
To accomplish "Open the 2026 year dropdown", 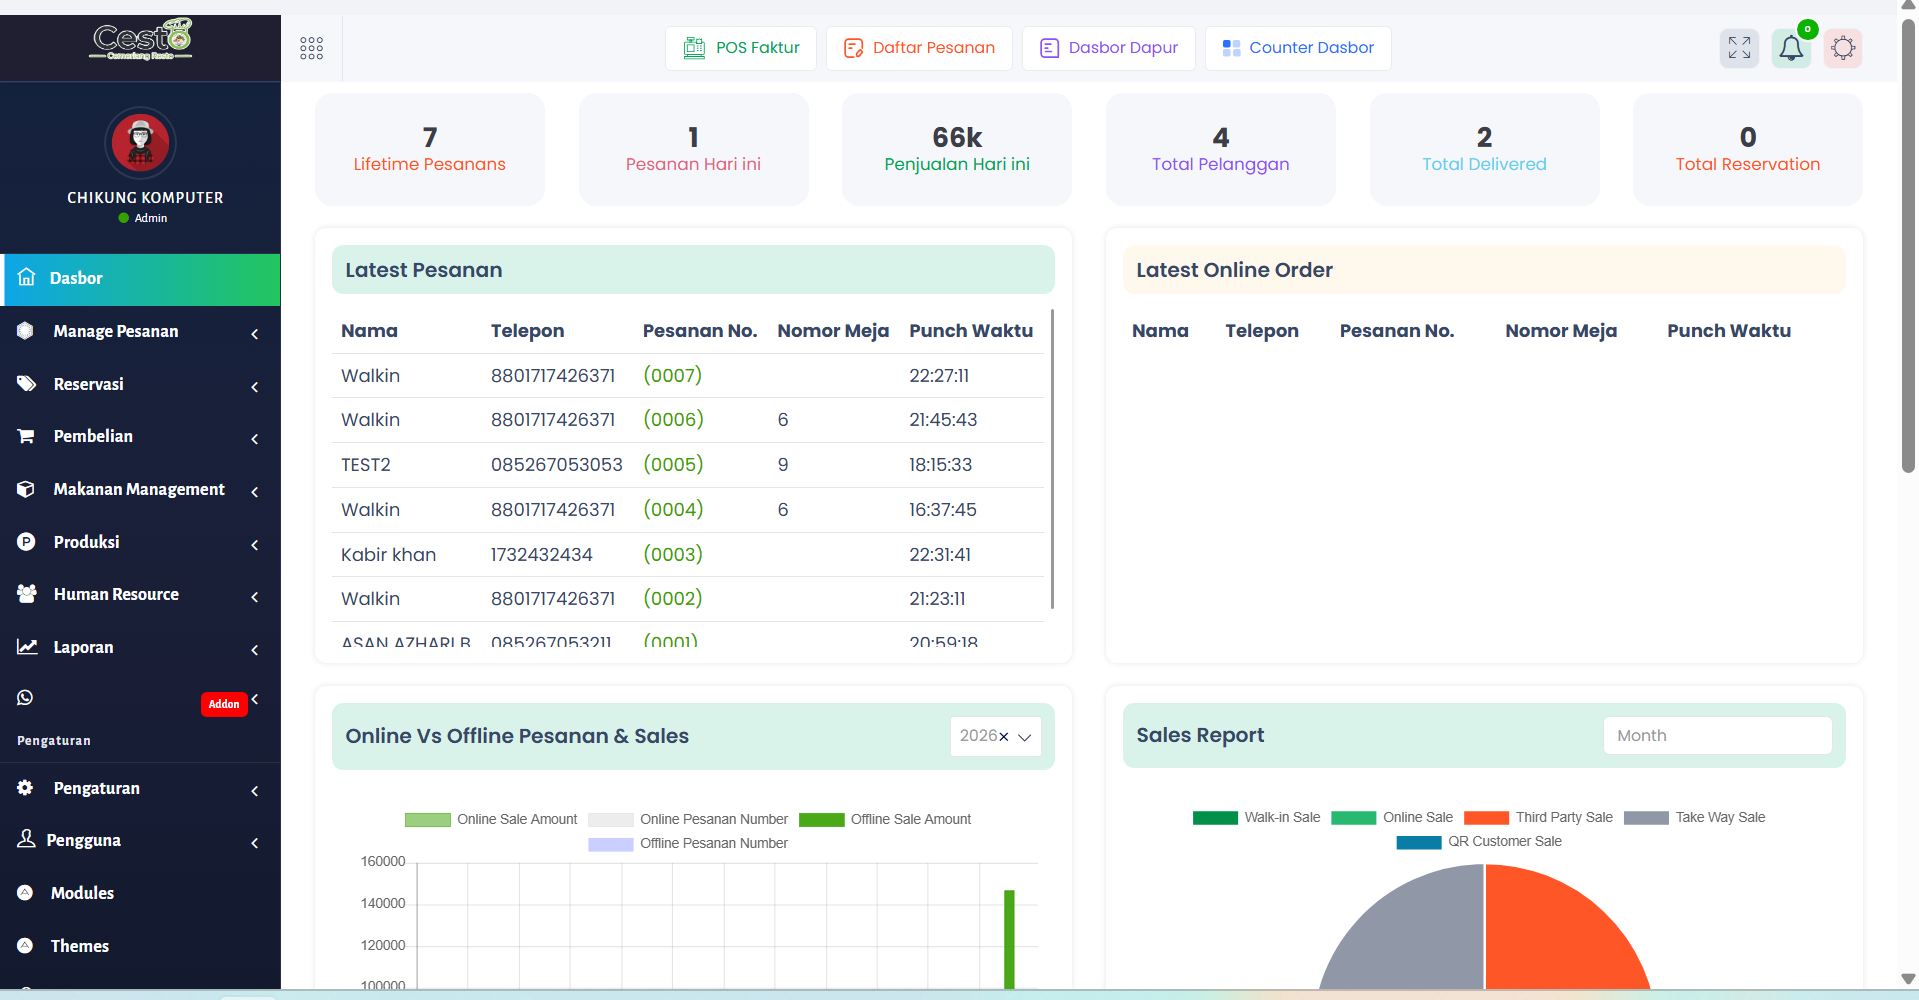I will (995, 736).
